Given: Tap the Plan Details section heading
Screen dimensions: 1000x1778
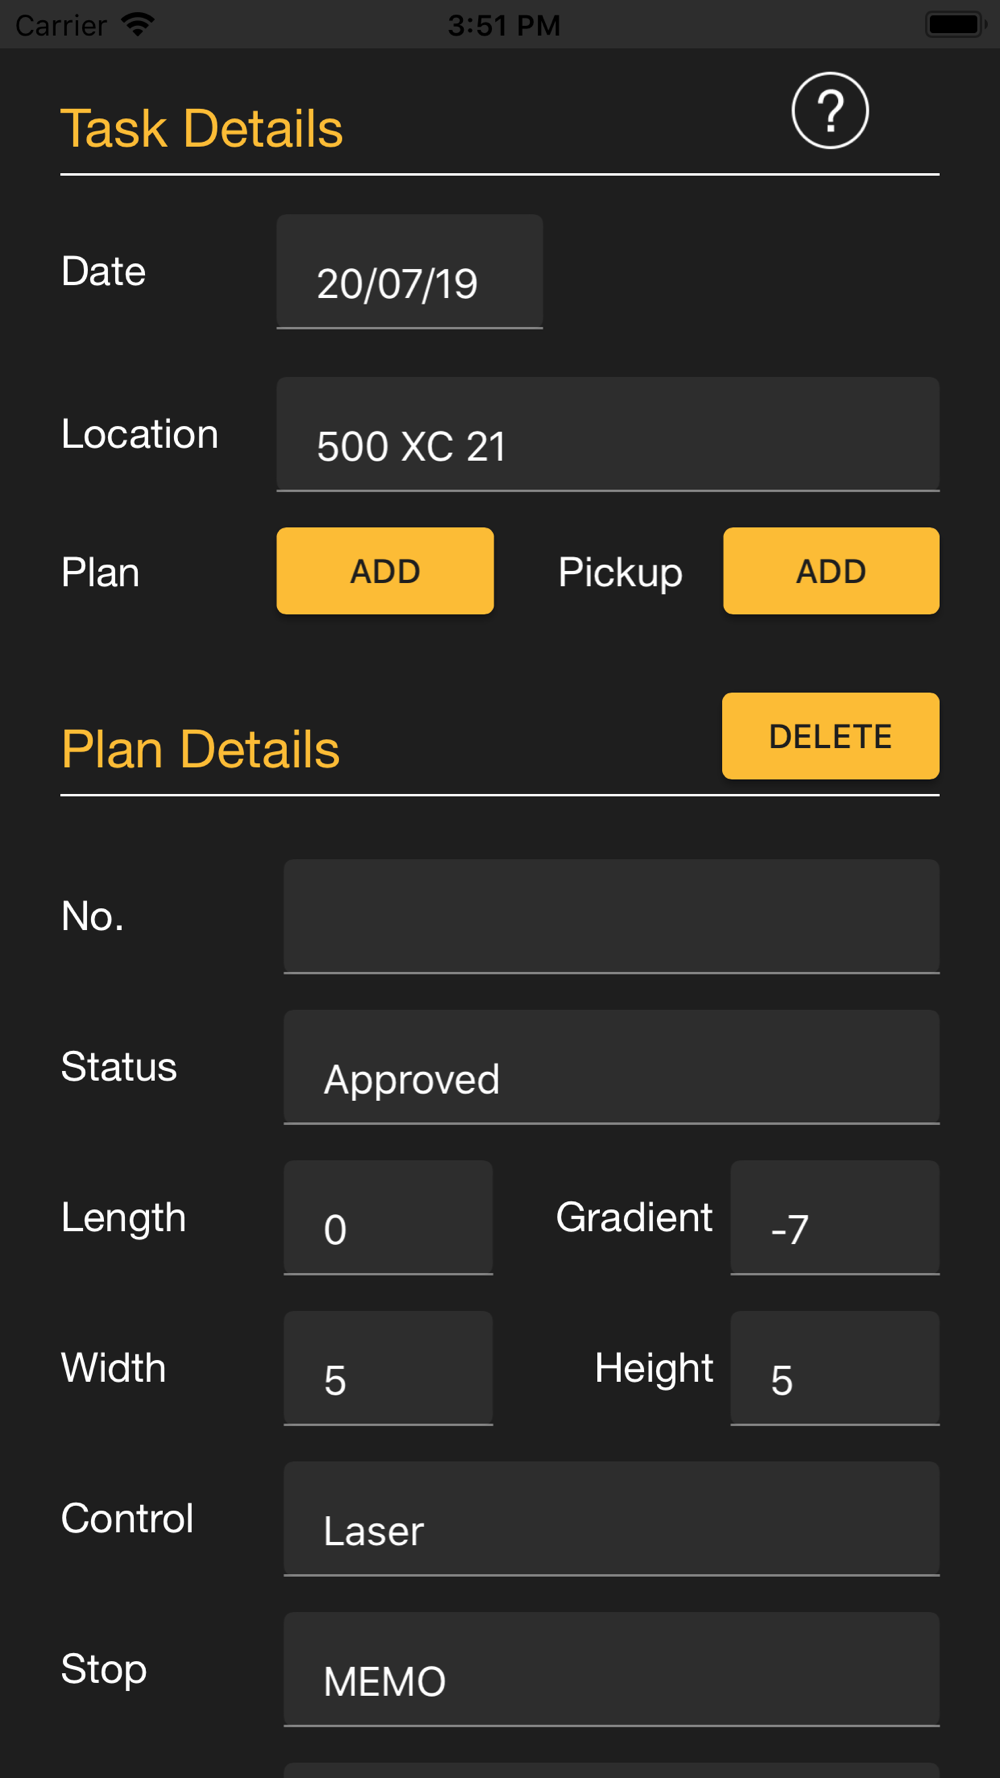Looking at the screenshot, I should pos(200,750).
